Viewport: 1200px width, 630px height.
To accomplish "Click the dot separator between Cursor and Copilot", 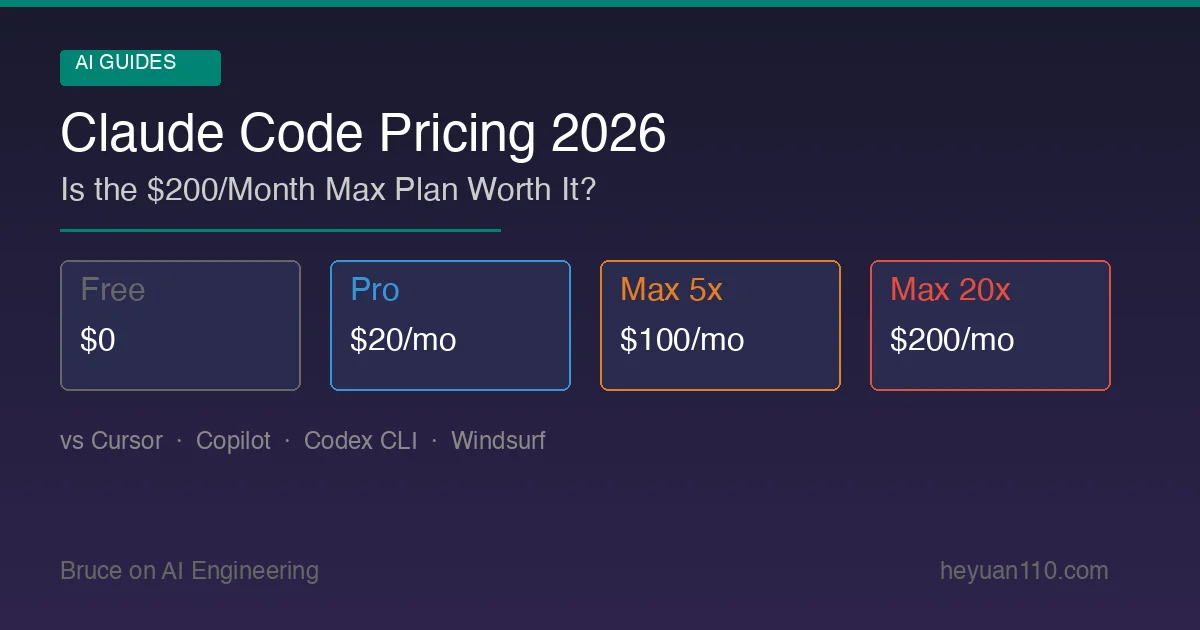I will (179, 441).
